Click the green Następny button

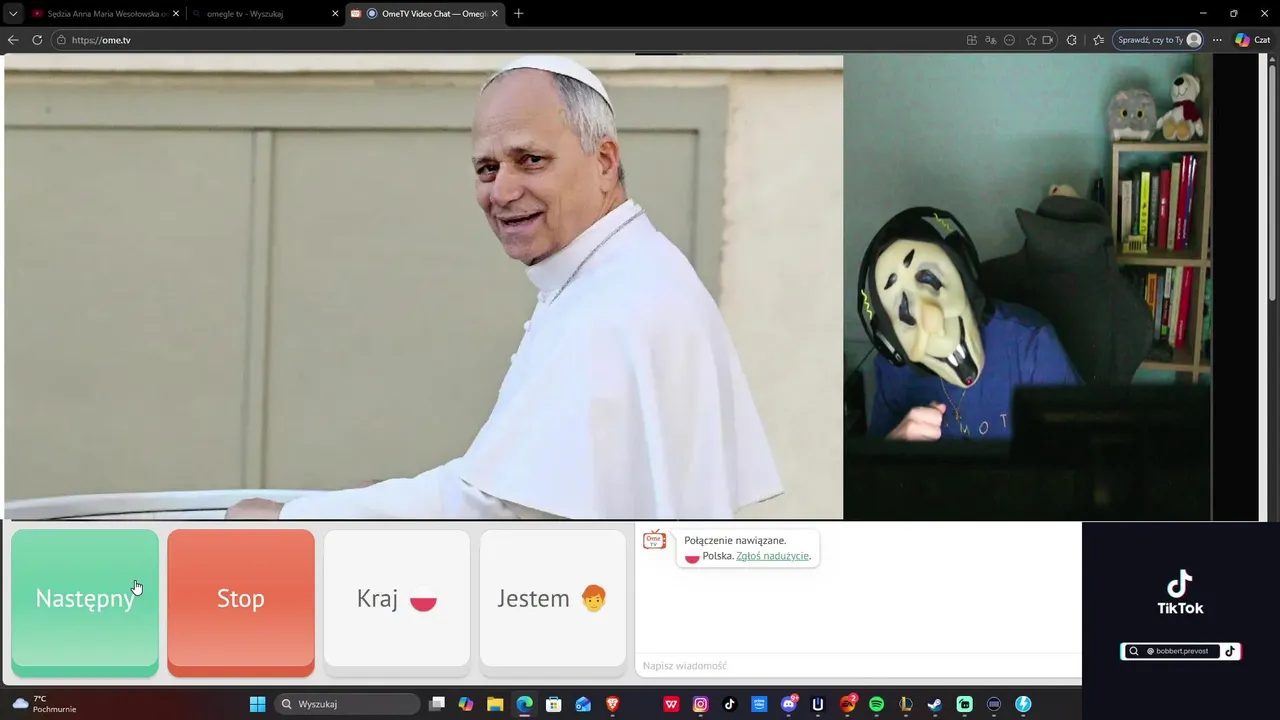[85, 603]
